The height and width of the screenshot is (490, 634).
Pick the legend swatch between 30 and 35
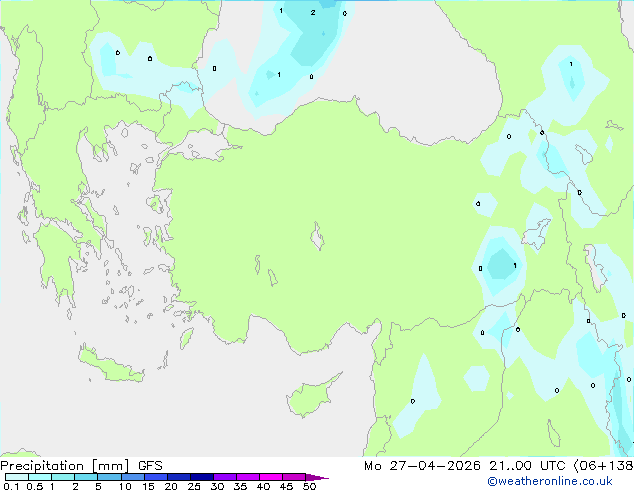point(225,477)
